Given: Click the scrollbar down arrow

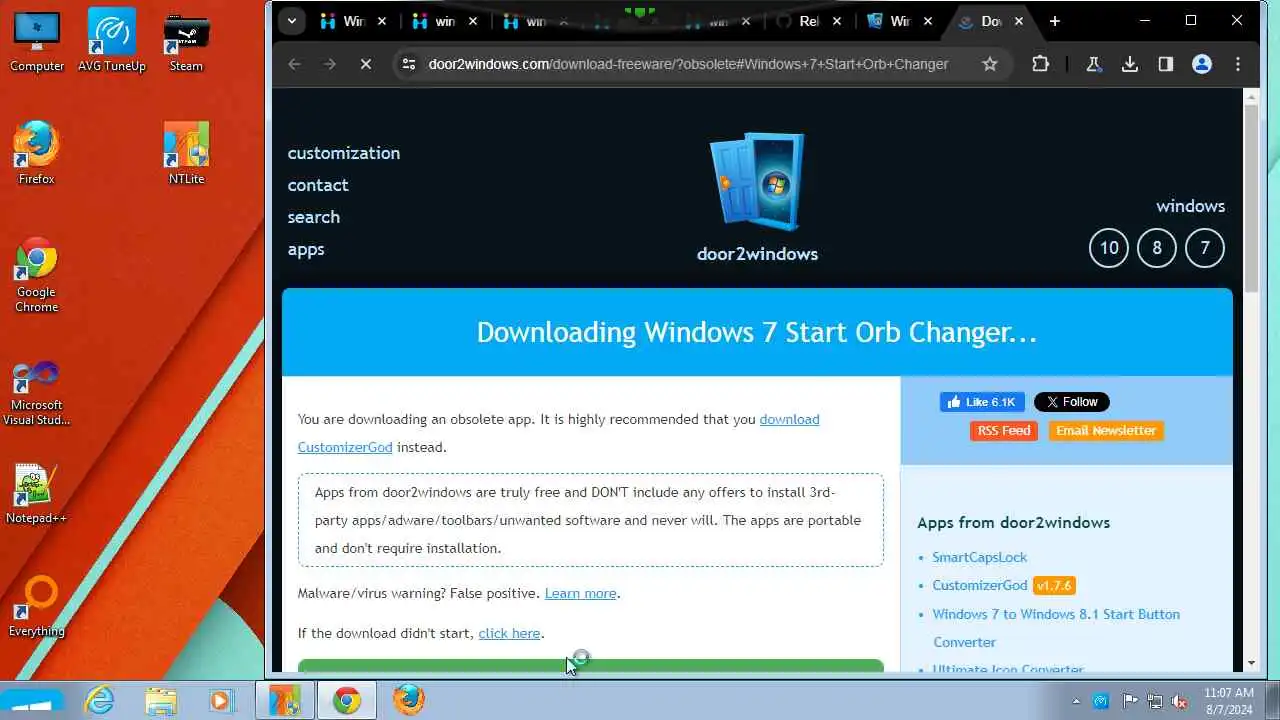Looking at the screenshot, I should point(1251,662).
